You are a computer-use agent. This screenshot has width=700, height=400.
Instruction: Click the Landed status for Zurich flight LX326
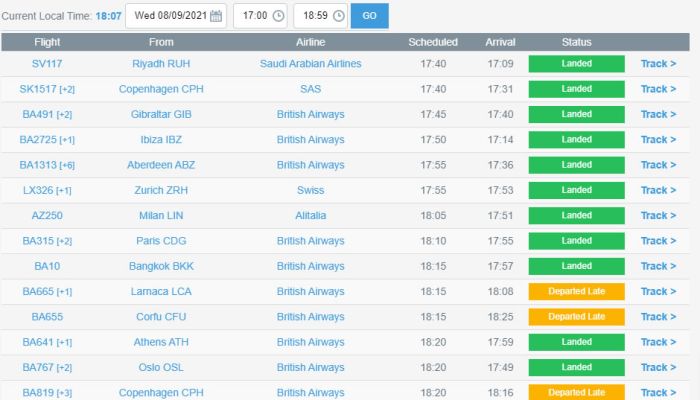[x=576, y=190]
